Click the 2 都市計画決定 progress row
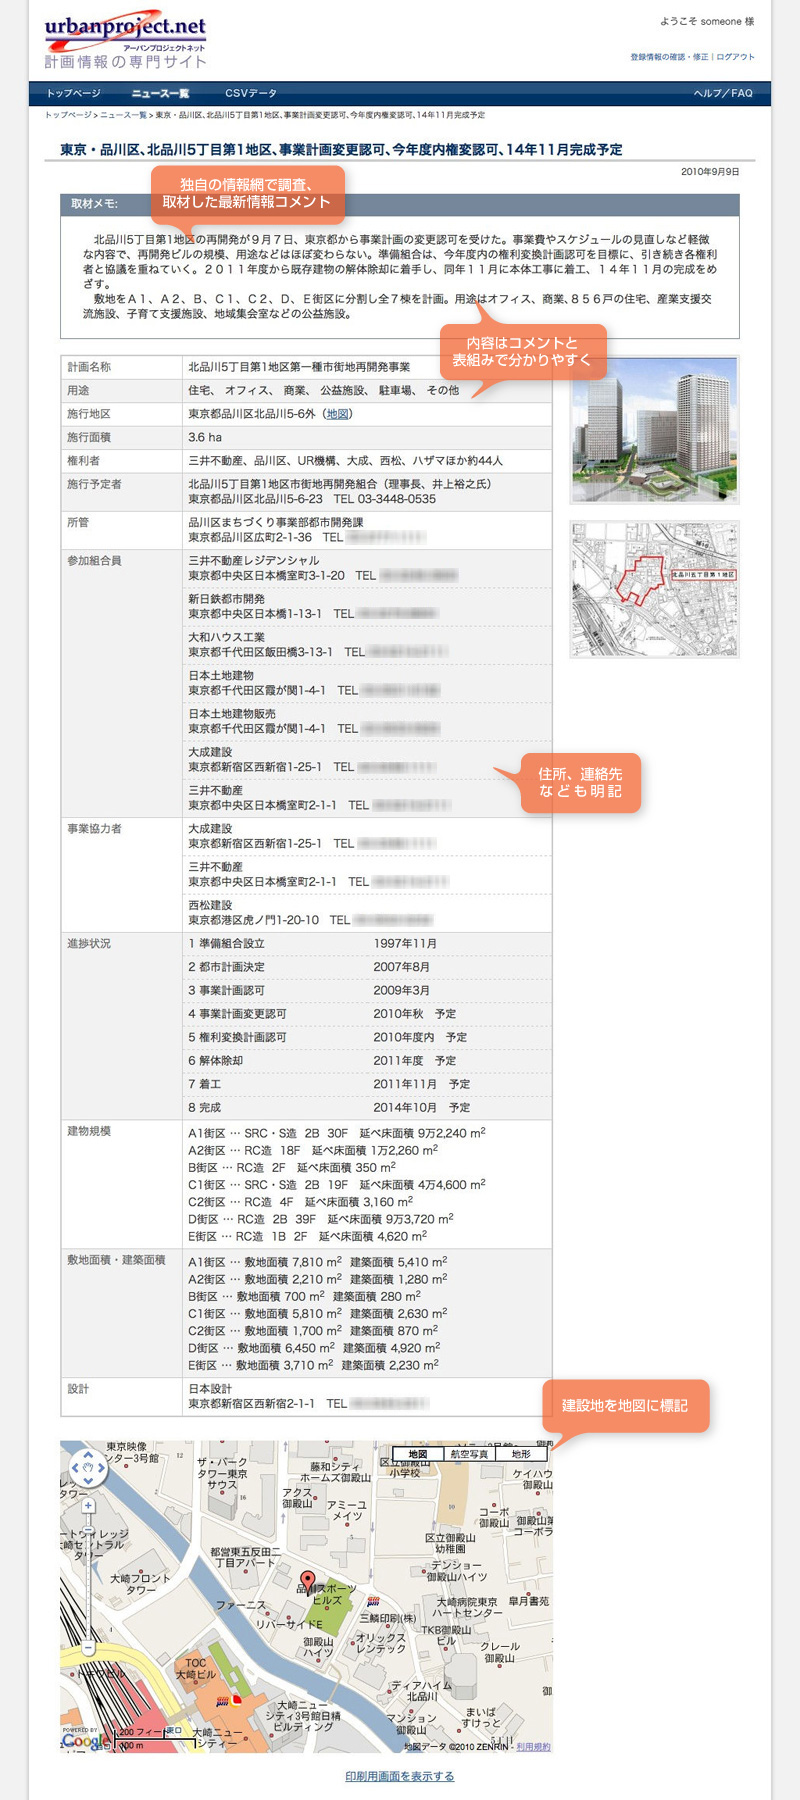Screen dimensions: 800x1800 [367, 967]
